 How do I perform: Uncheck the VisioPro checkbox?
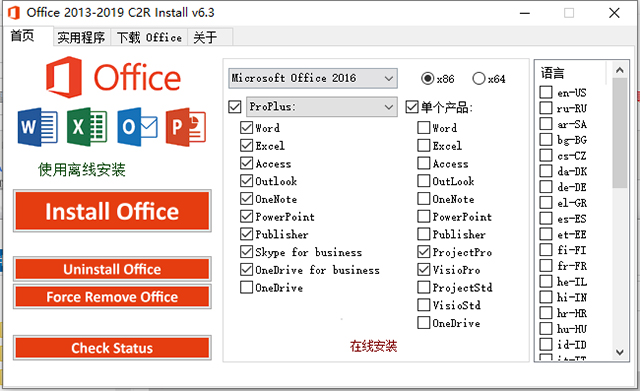click(424, 270)
